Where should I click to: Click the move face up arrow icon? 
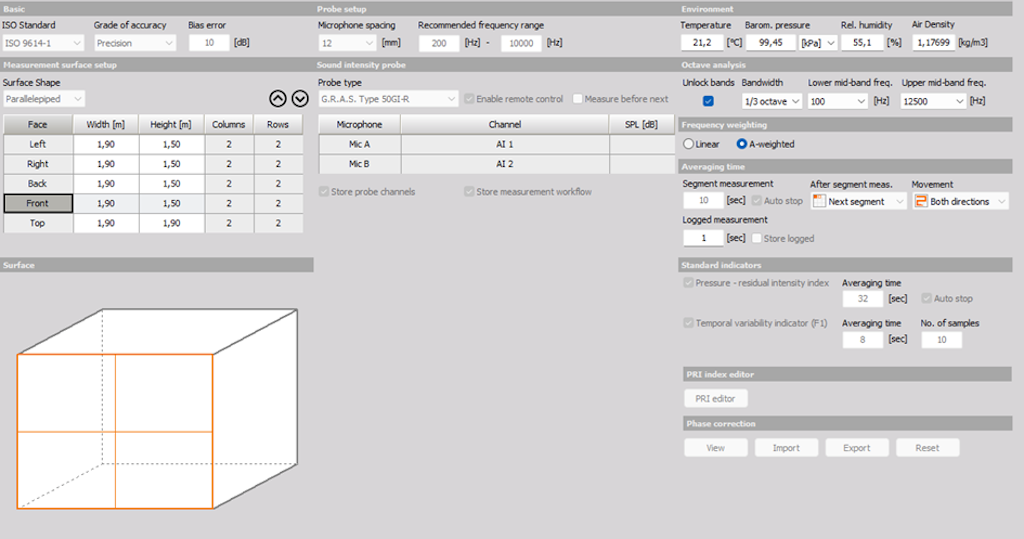278,99
